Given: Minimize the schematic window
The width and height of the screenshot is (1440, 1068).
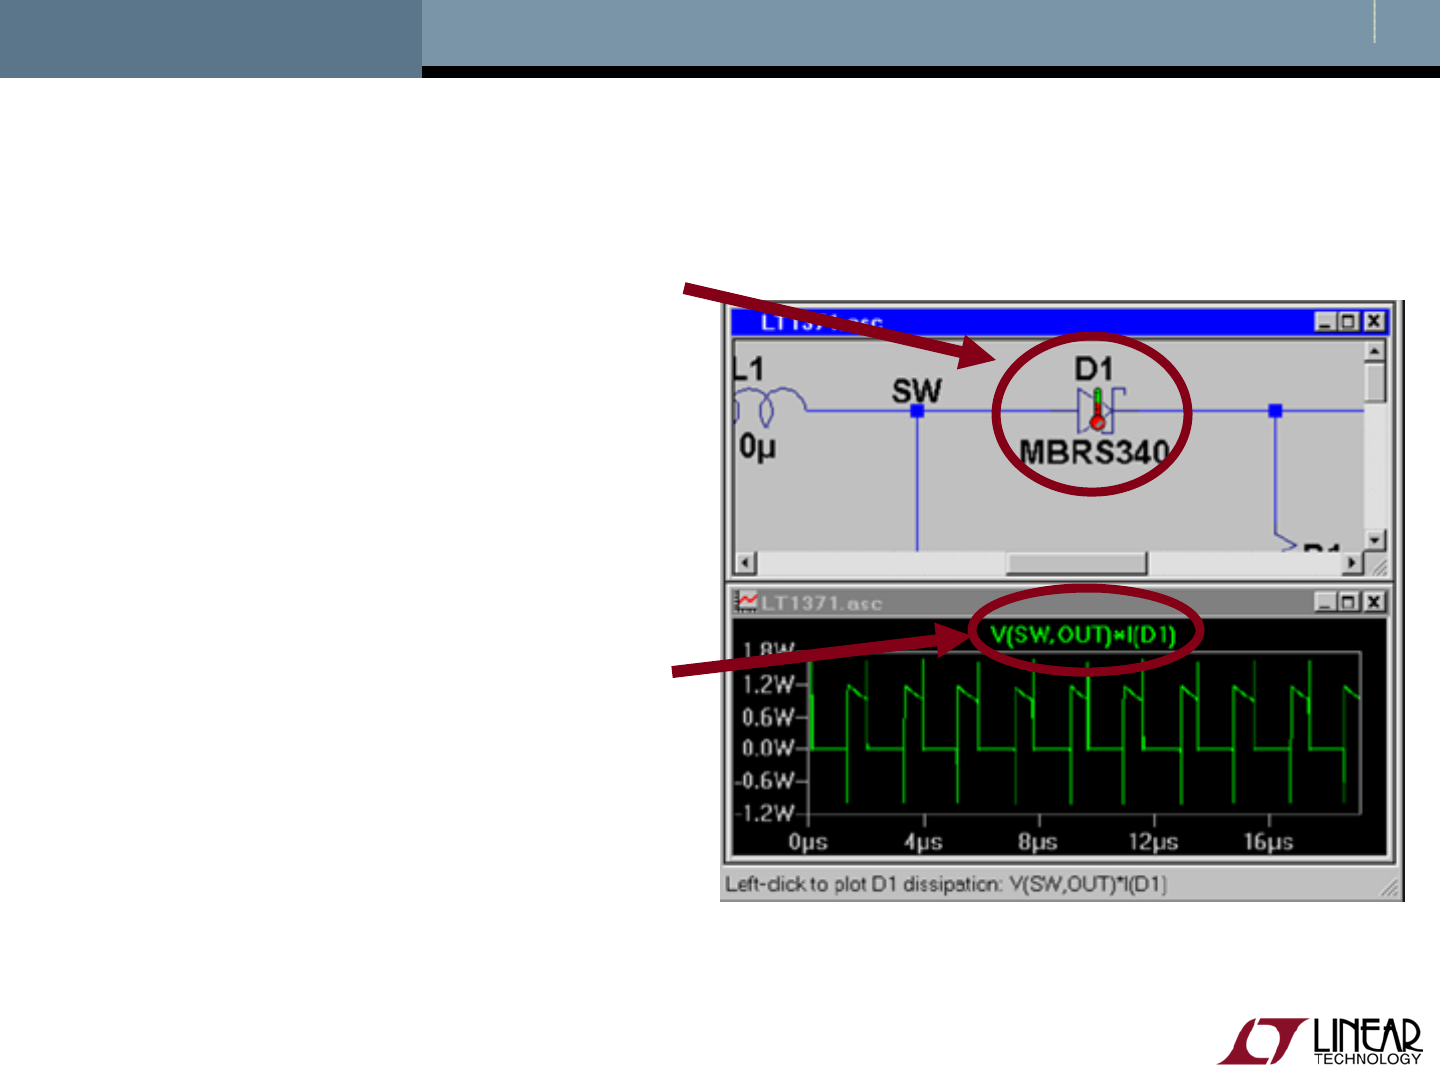Looking at the screenshot, I should pos(1326,322).
